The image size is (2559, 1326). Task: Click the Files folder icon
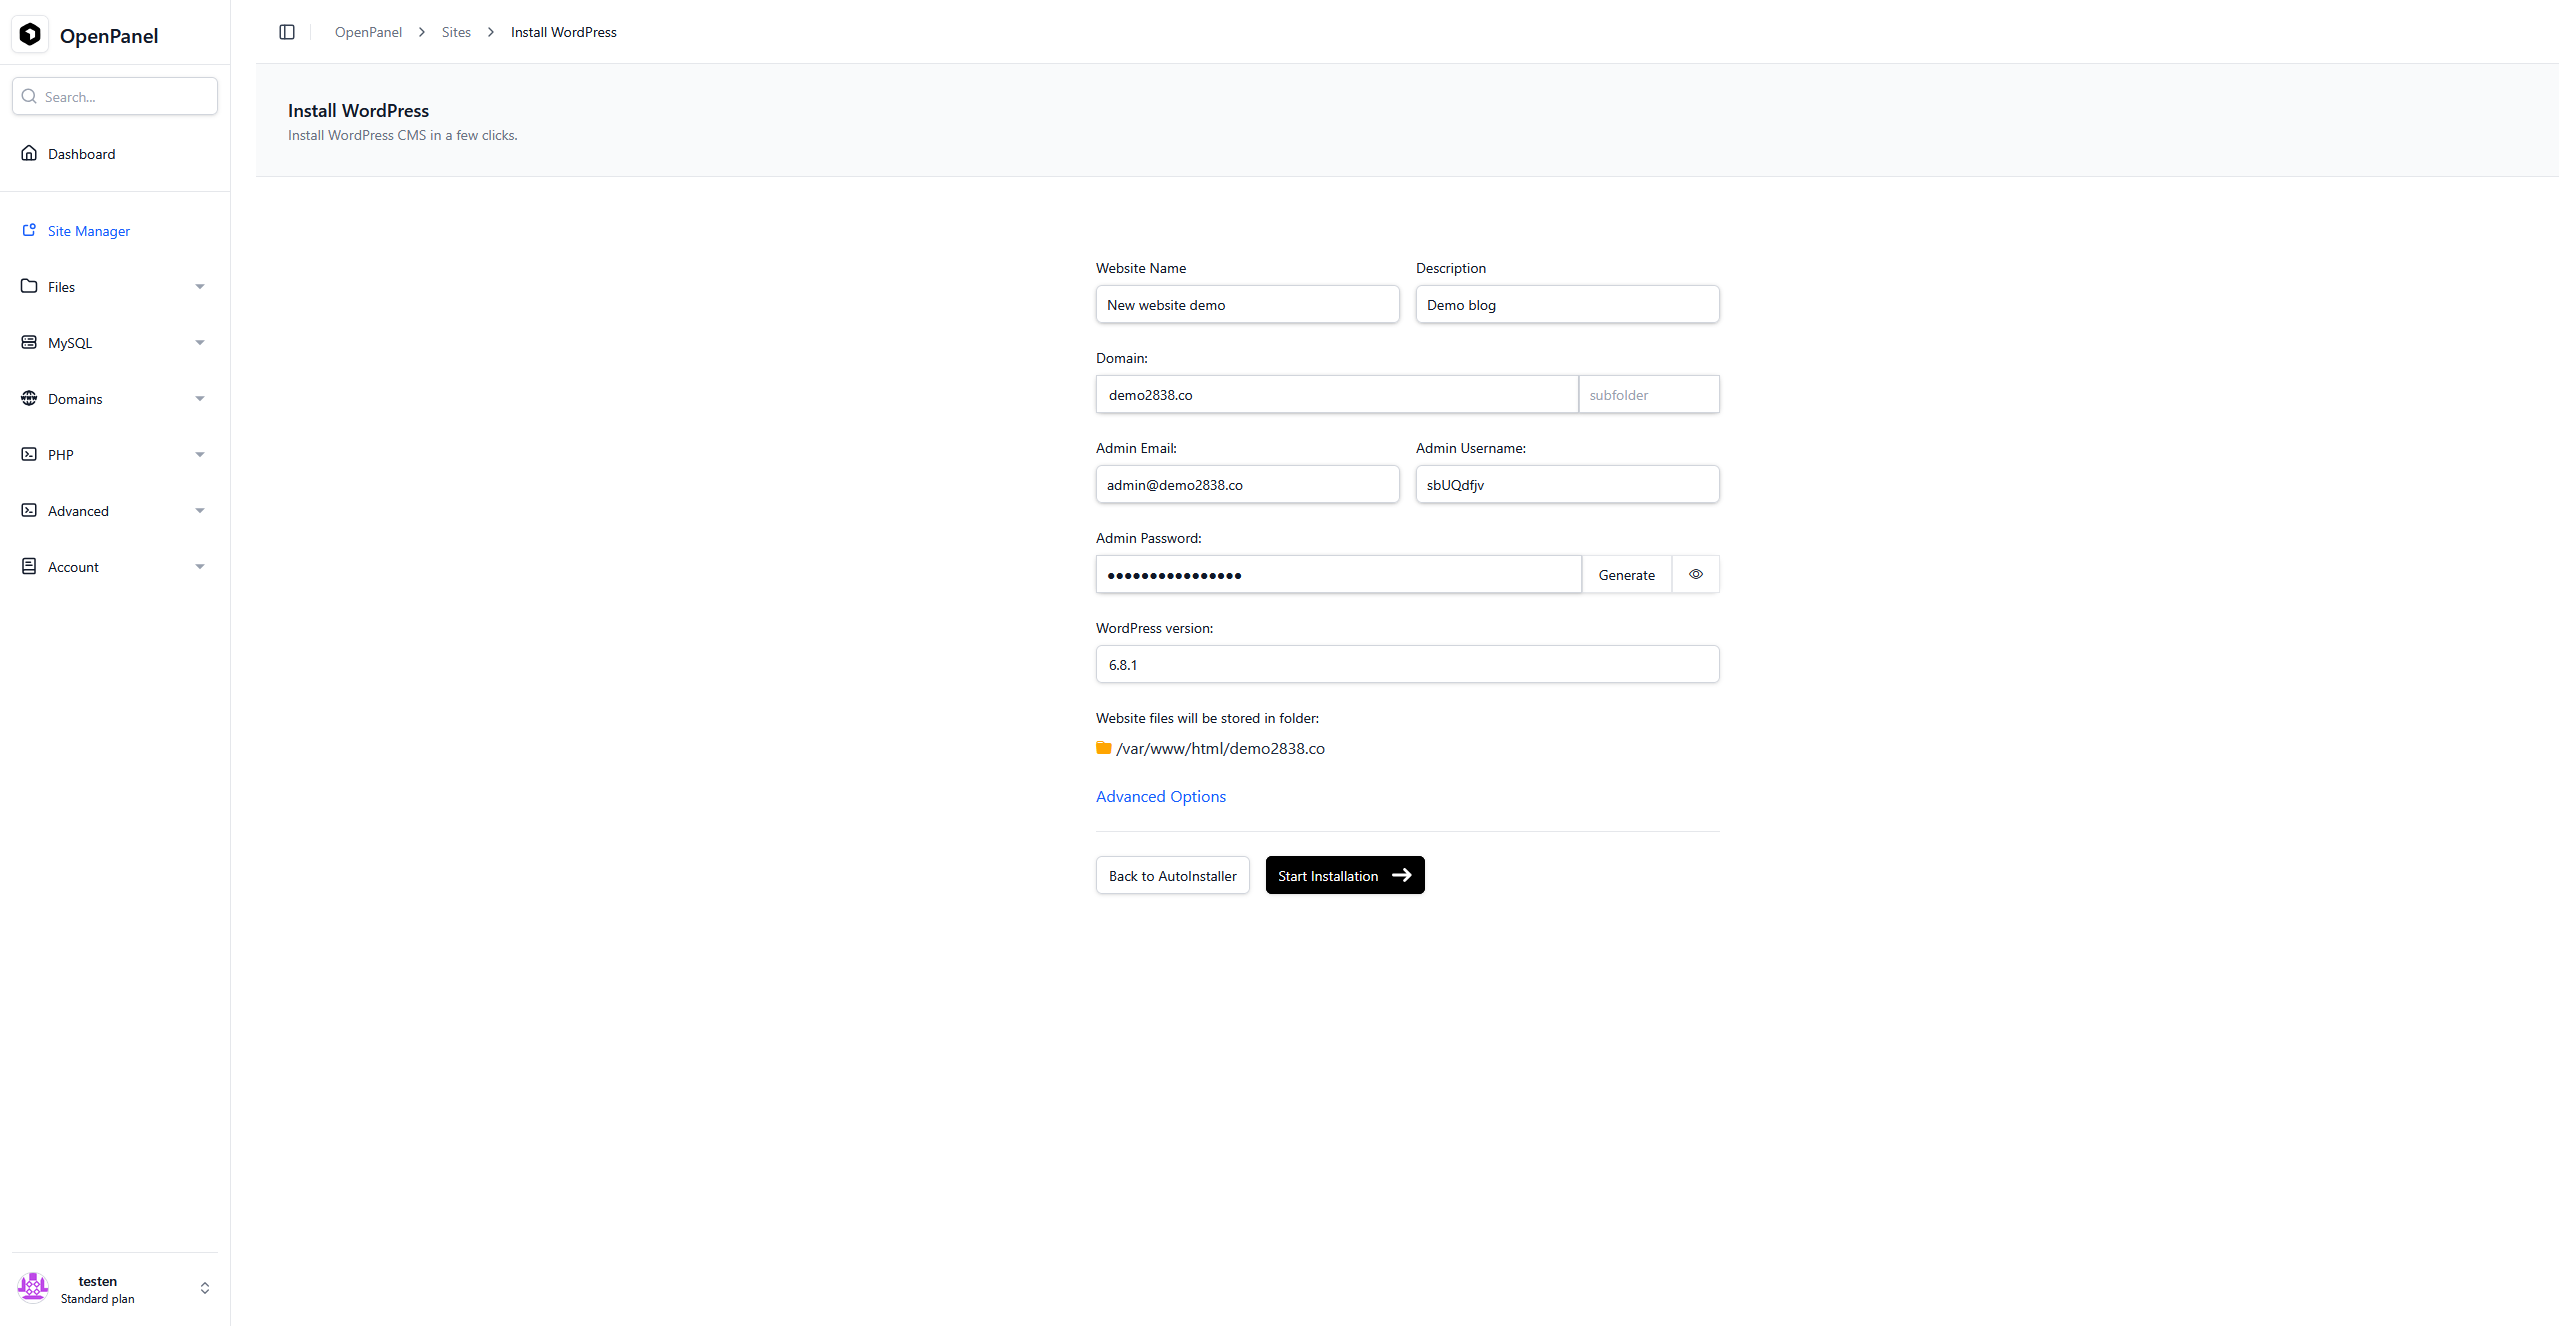(29, 286)
